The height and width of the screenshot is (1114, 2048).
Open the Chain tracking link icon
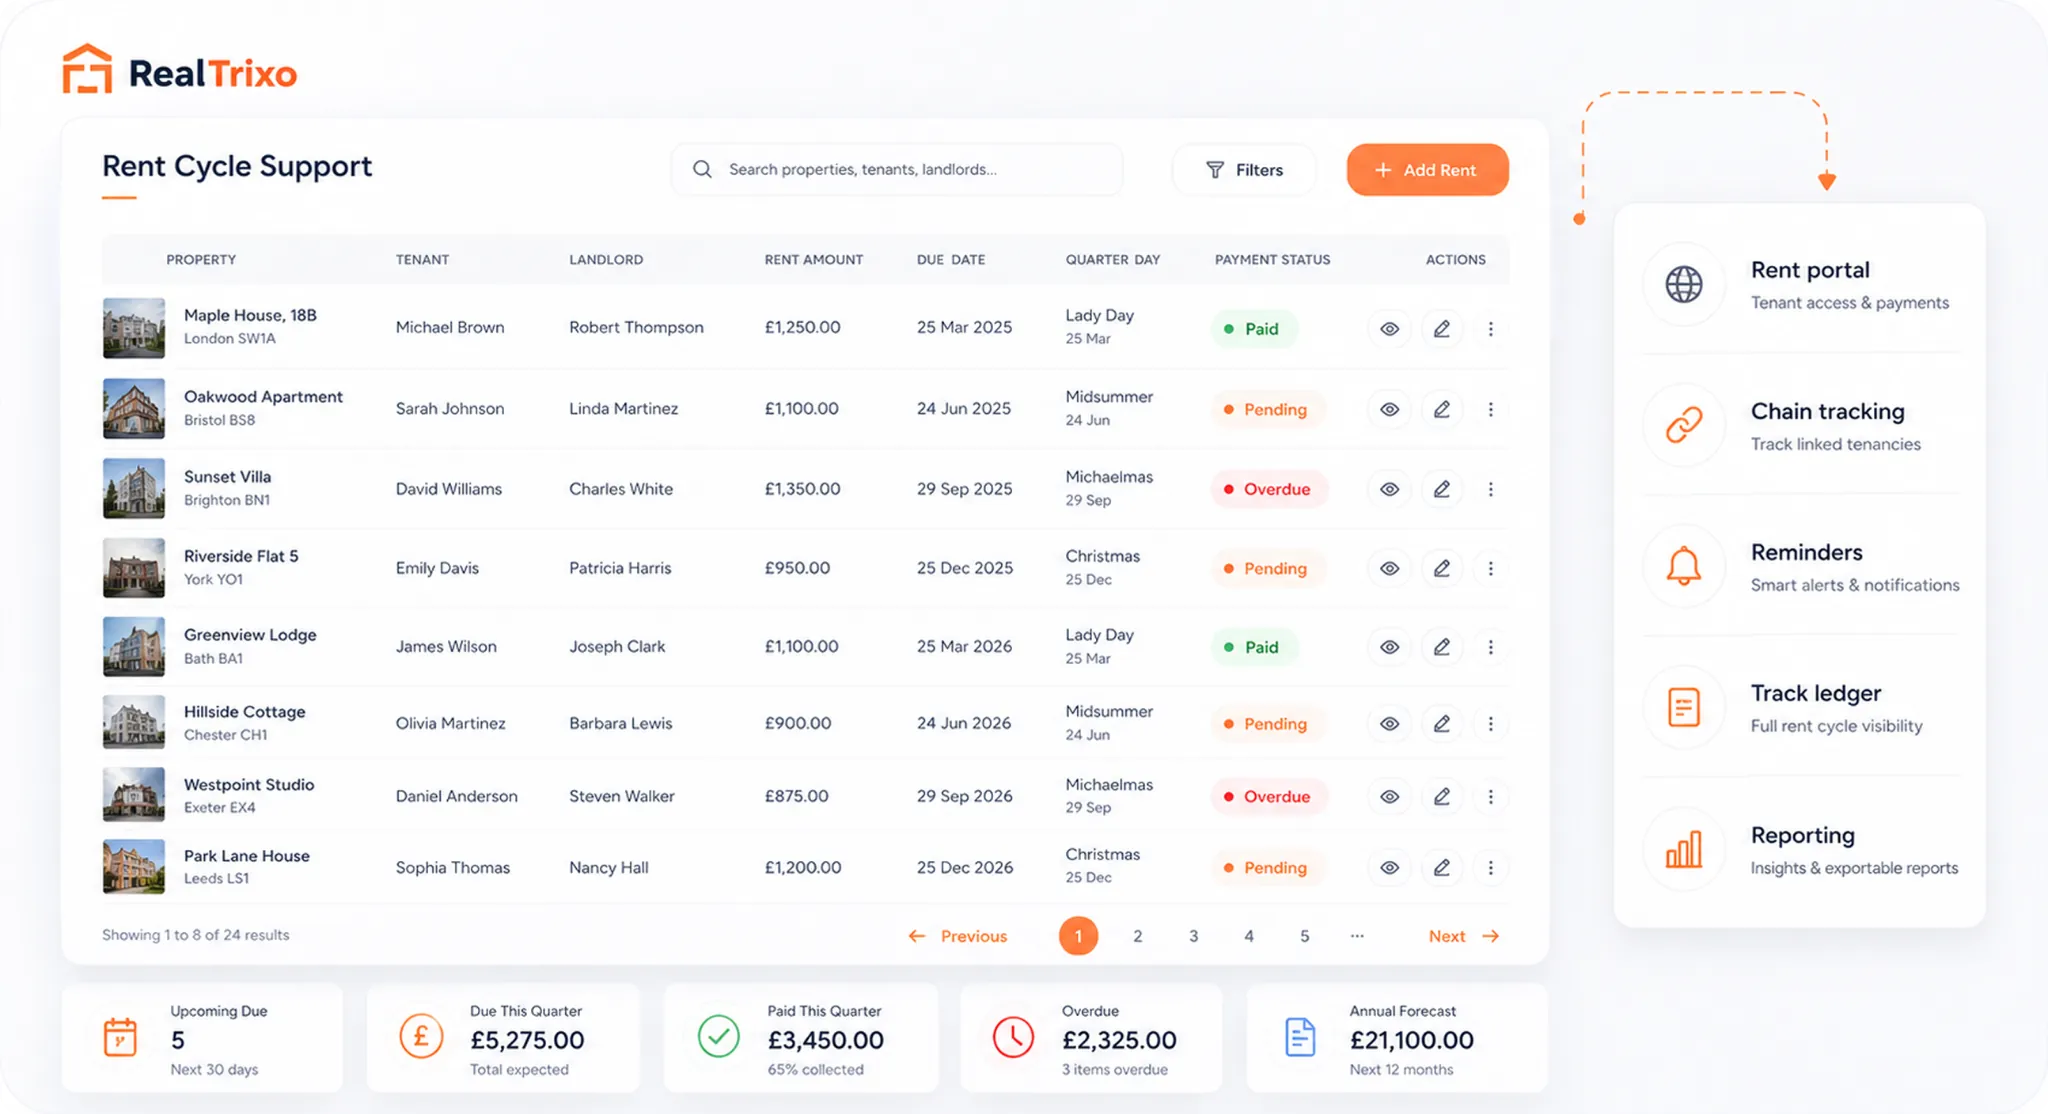1684,426
